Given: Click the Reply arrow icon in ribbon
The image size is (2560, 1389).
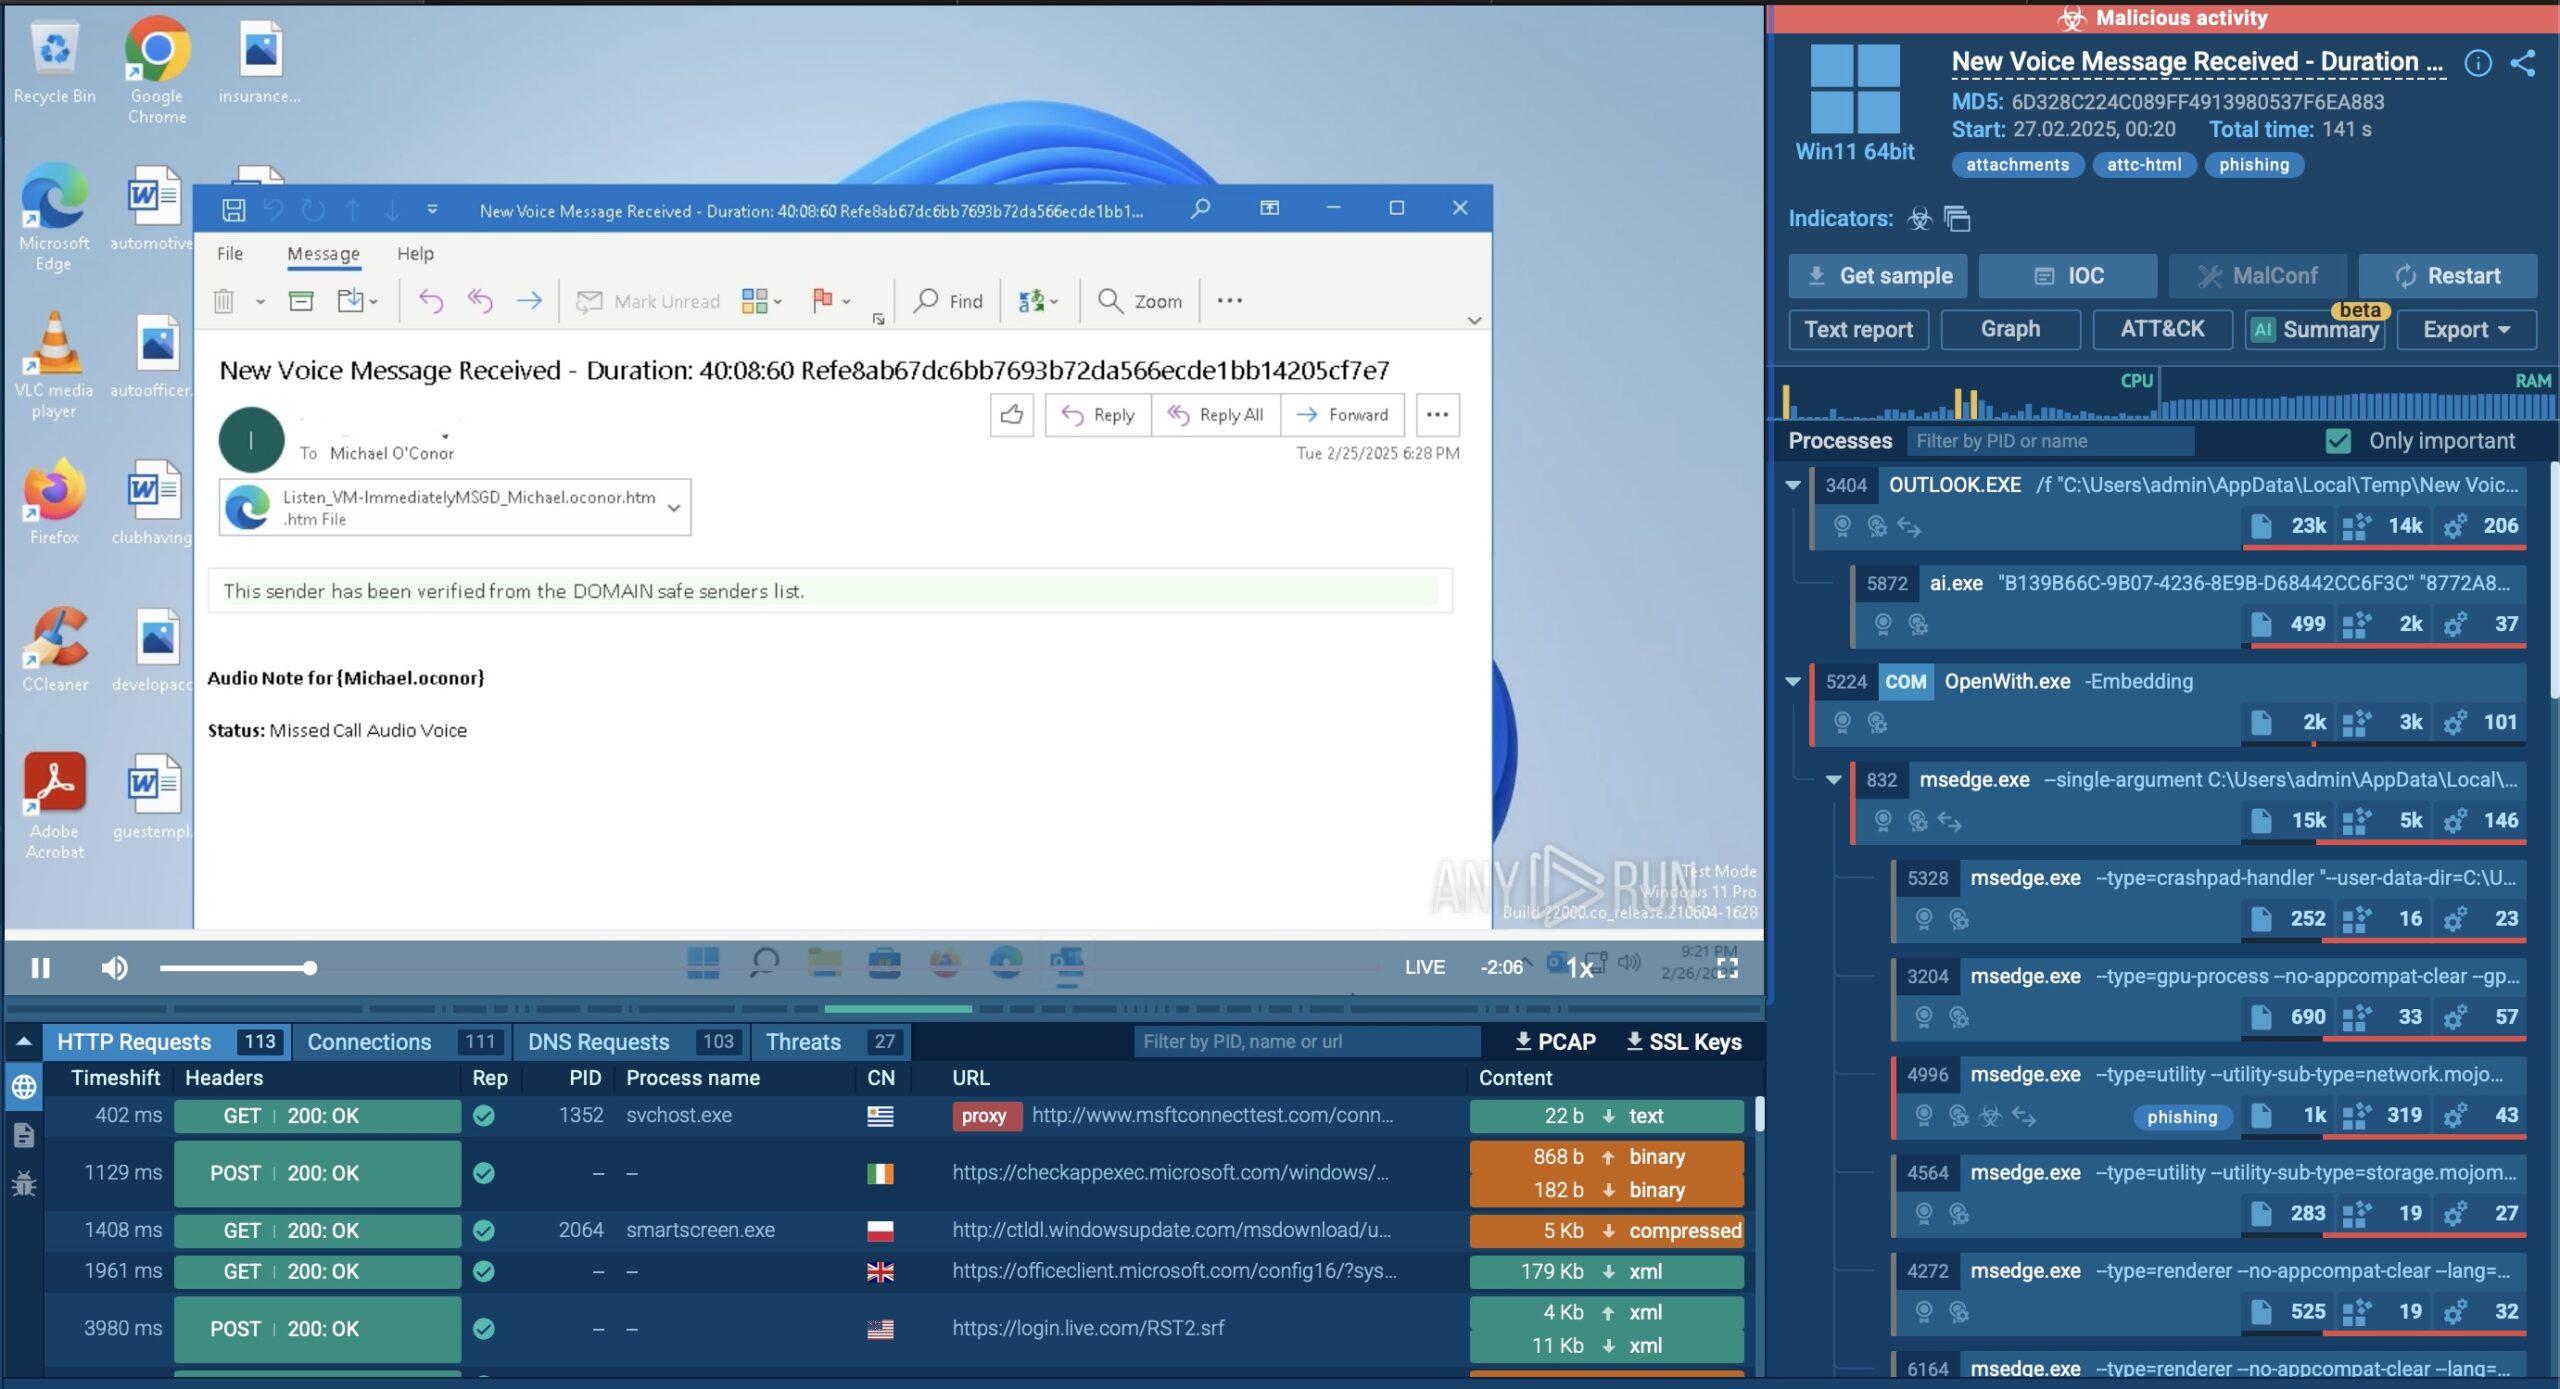Looking at the screenshot, I should point(431,301).
